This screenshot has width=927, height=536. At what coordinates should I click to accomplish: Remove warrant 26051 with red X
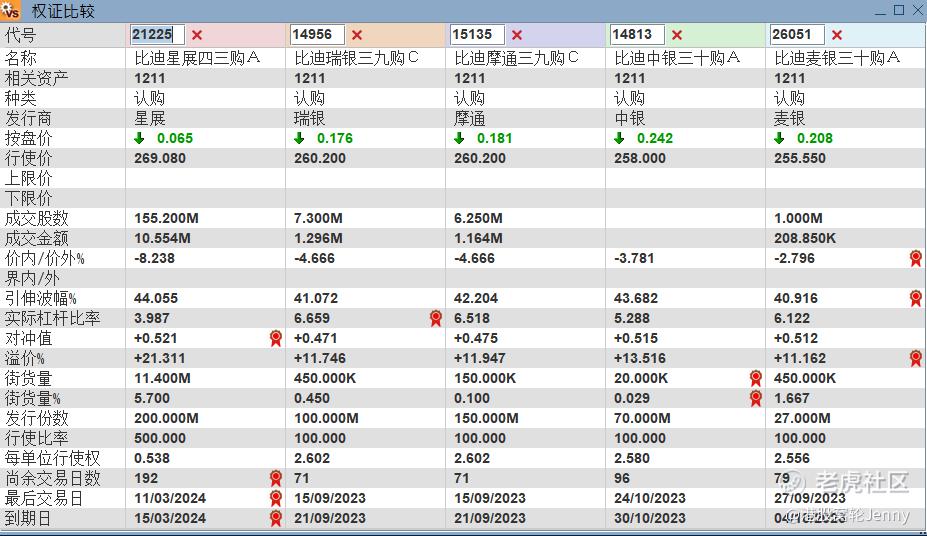click(x=837, y=35)
